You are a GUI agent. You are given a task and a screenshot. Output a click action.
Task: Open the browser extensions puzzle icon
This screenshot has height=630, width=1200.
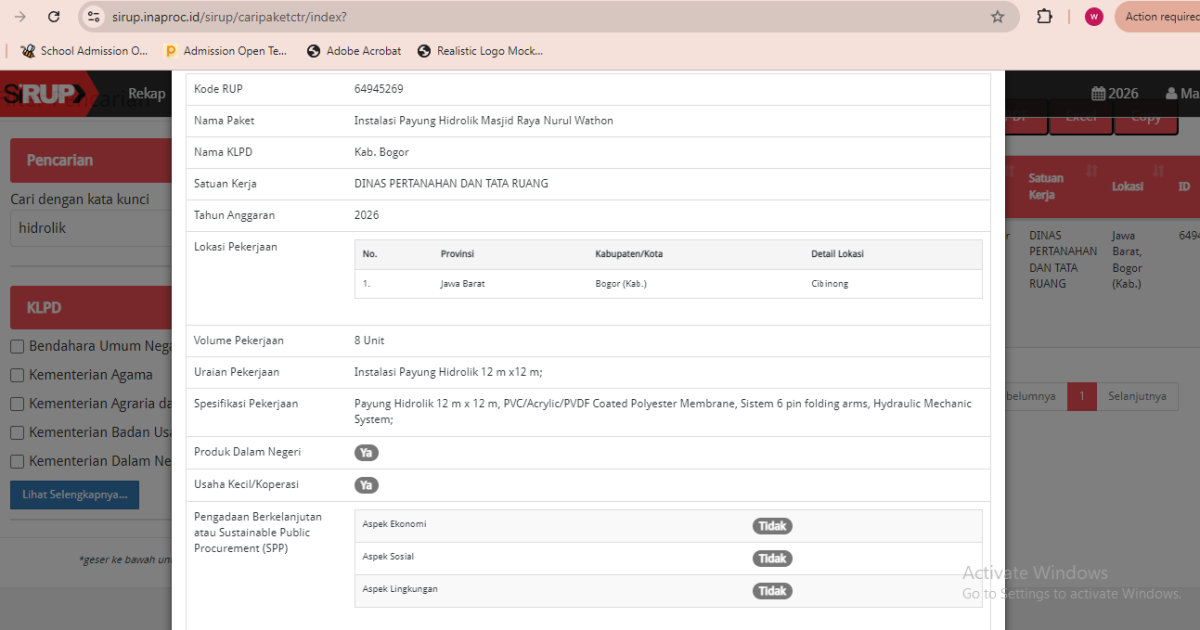[1045, 17]
